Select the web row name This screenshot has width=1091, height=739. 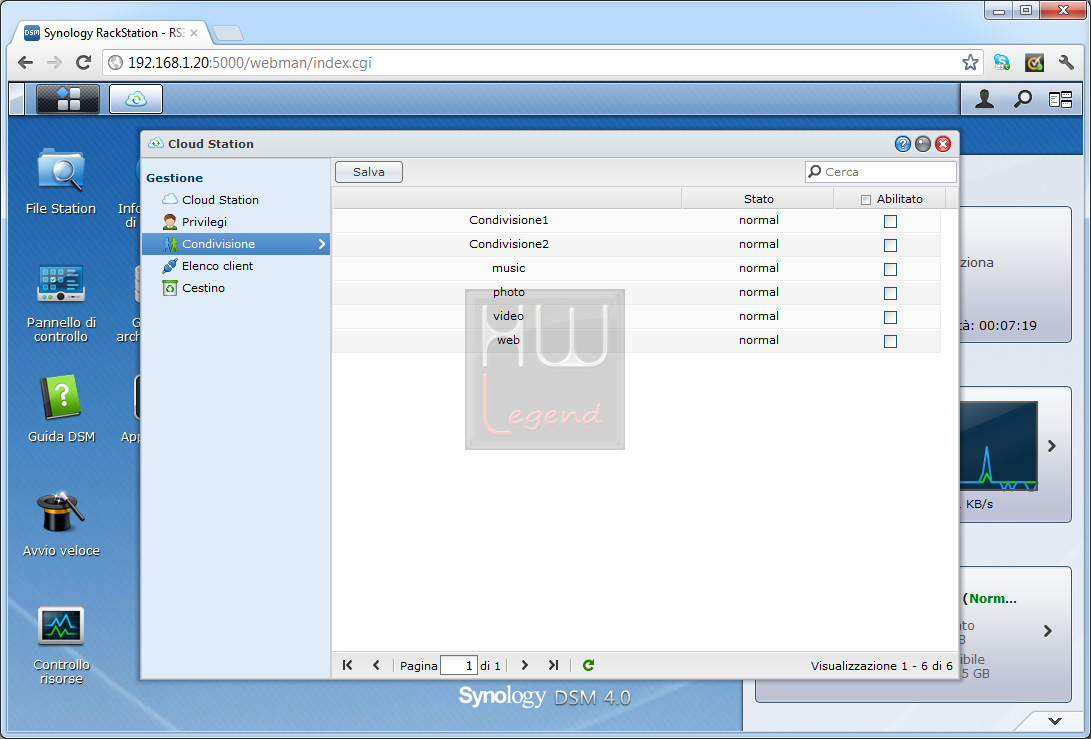tap(509, 340)
